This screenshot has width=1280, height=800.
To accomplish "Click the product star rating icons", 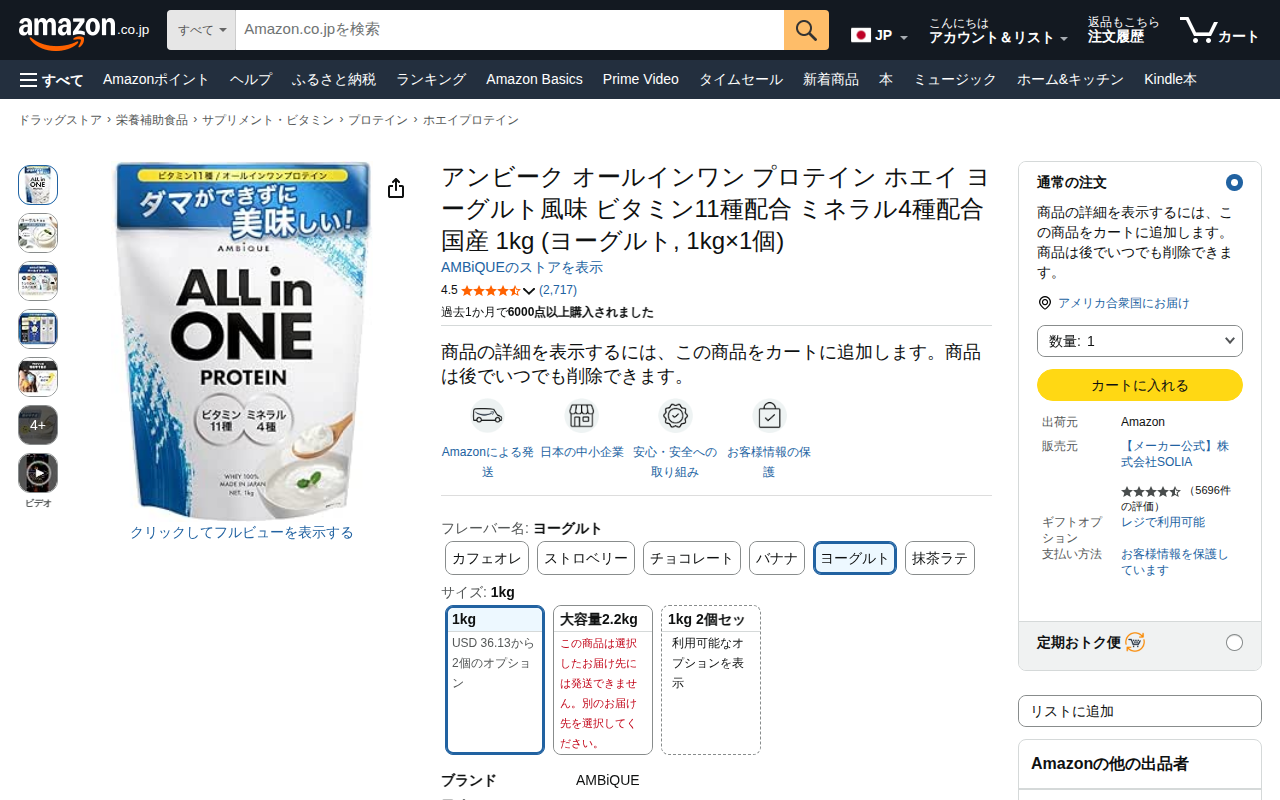I will pos(490,291).
